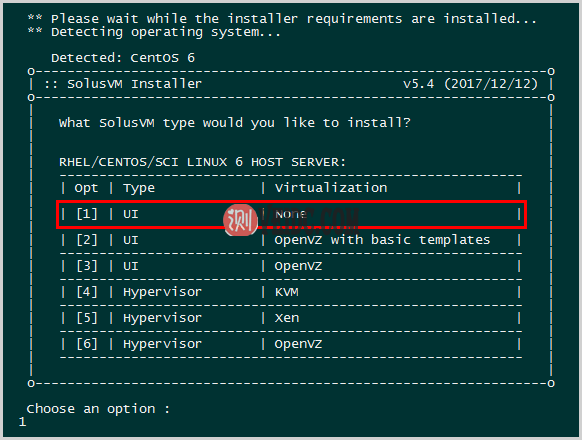
Task: Click 'Detected: CentOS 6' text
Action: (123, 58)
